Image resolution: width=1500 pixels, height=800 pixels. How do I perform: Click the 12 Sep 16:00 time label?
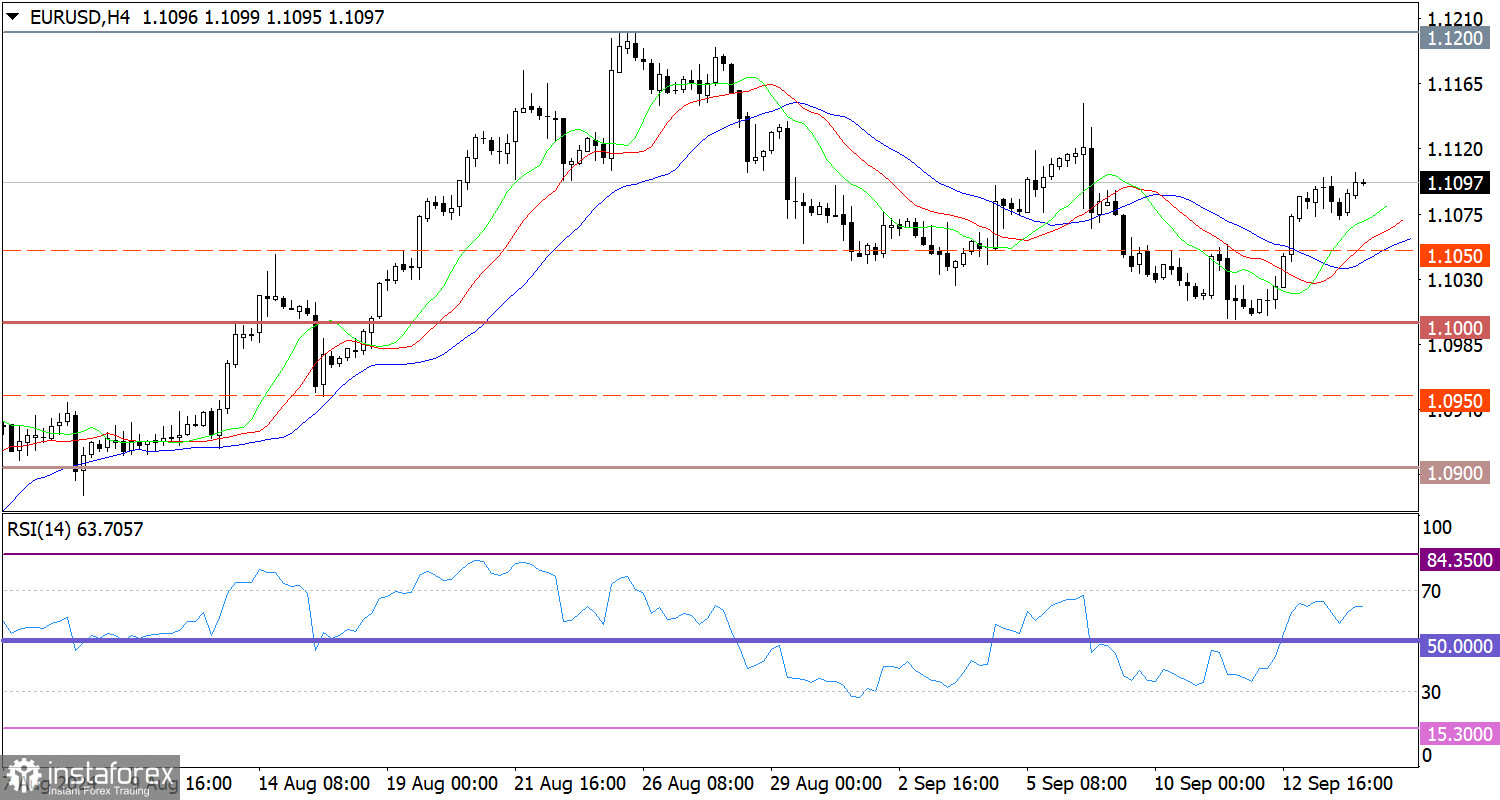(x=1338, y=782)
